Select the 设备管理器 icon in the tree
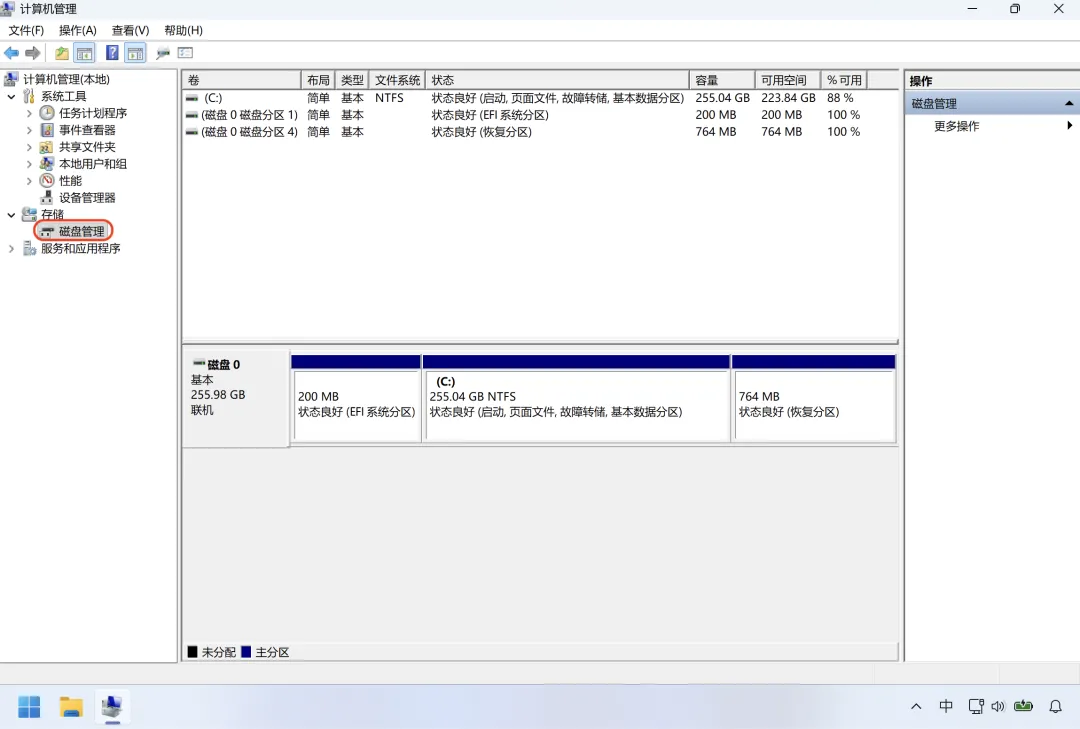 48,197
